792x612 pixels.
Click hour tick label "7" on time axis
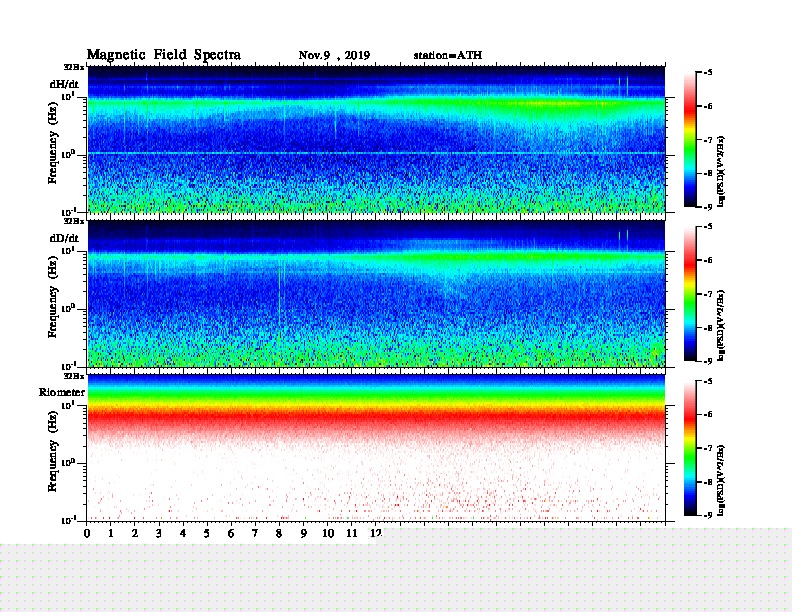(x=255, y=533)
